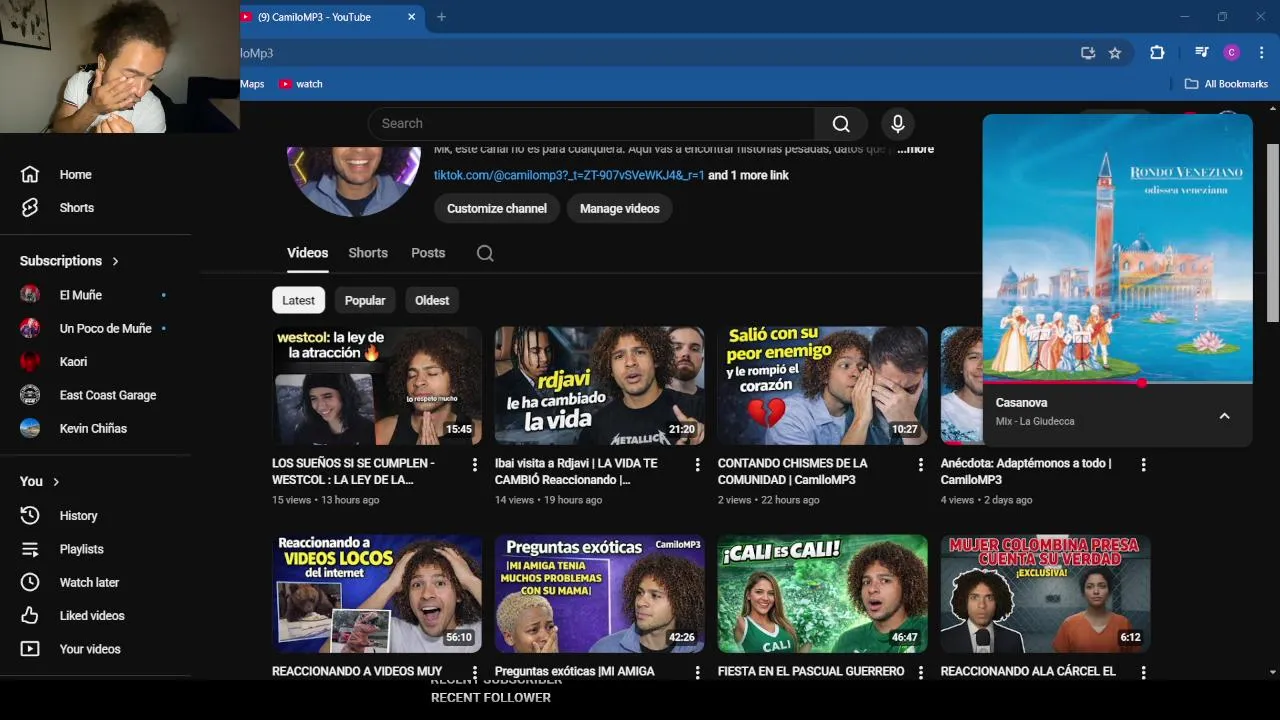Open Chrome profile avatar C
The height and width of the screenshot is (720, 1280).
click(1232, 53)
